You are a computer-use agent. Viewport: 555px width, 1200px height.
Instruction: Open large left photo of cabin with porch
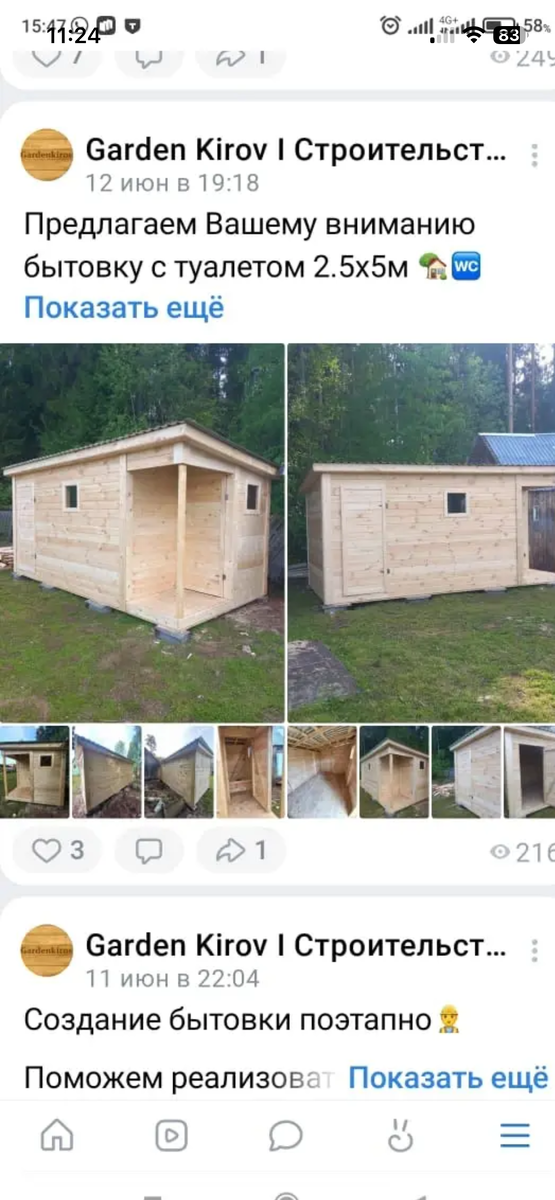[x=142, y=533]
